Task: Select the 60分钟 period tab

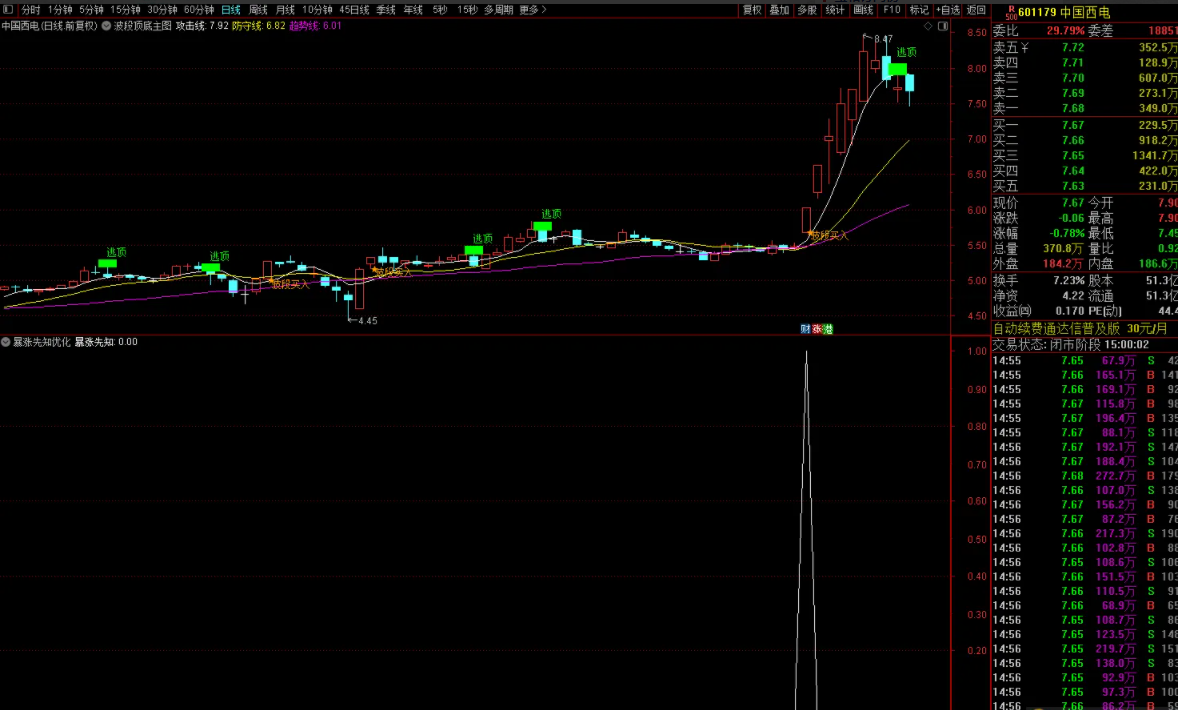Action: pyautogui.click(x=198, y=10)
